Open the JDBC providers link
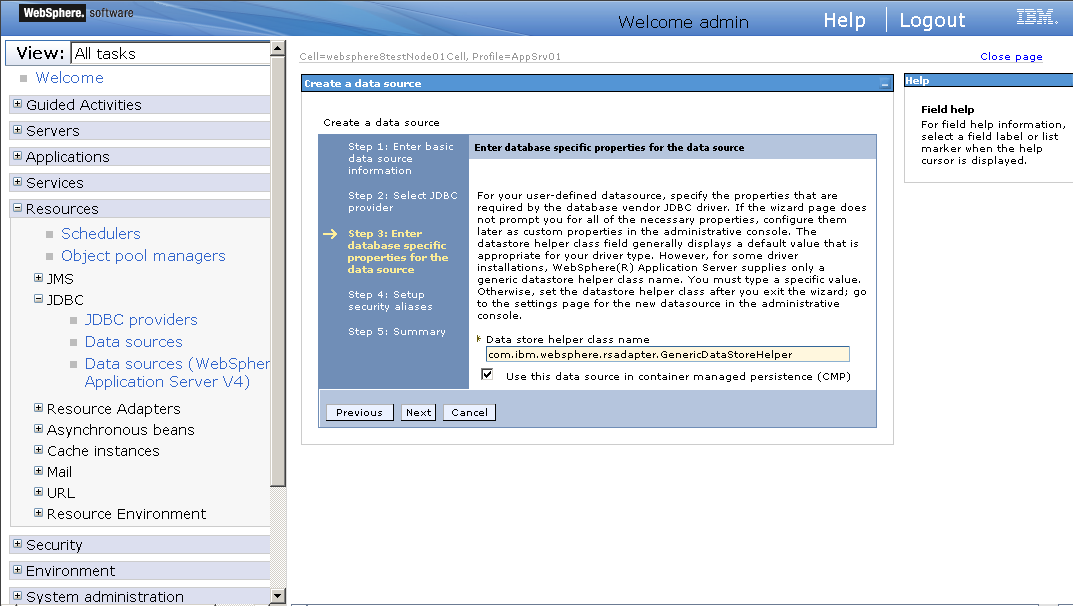The width and height of the screenshot is (1073, 606). click(140, 319)
